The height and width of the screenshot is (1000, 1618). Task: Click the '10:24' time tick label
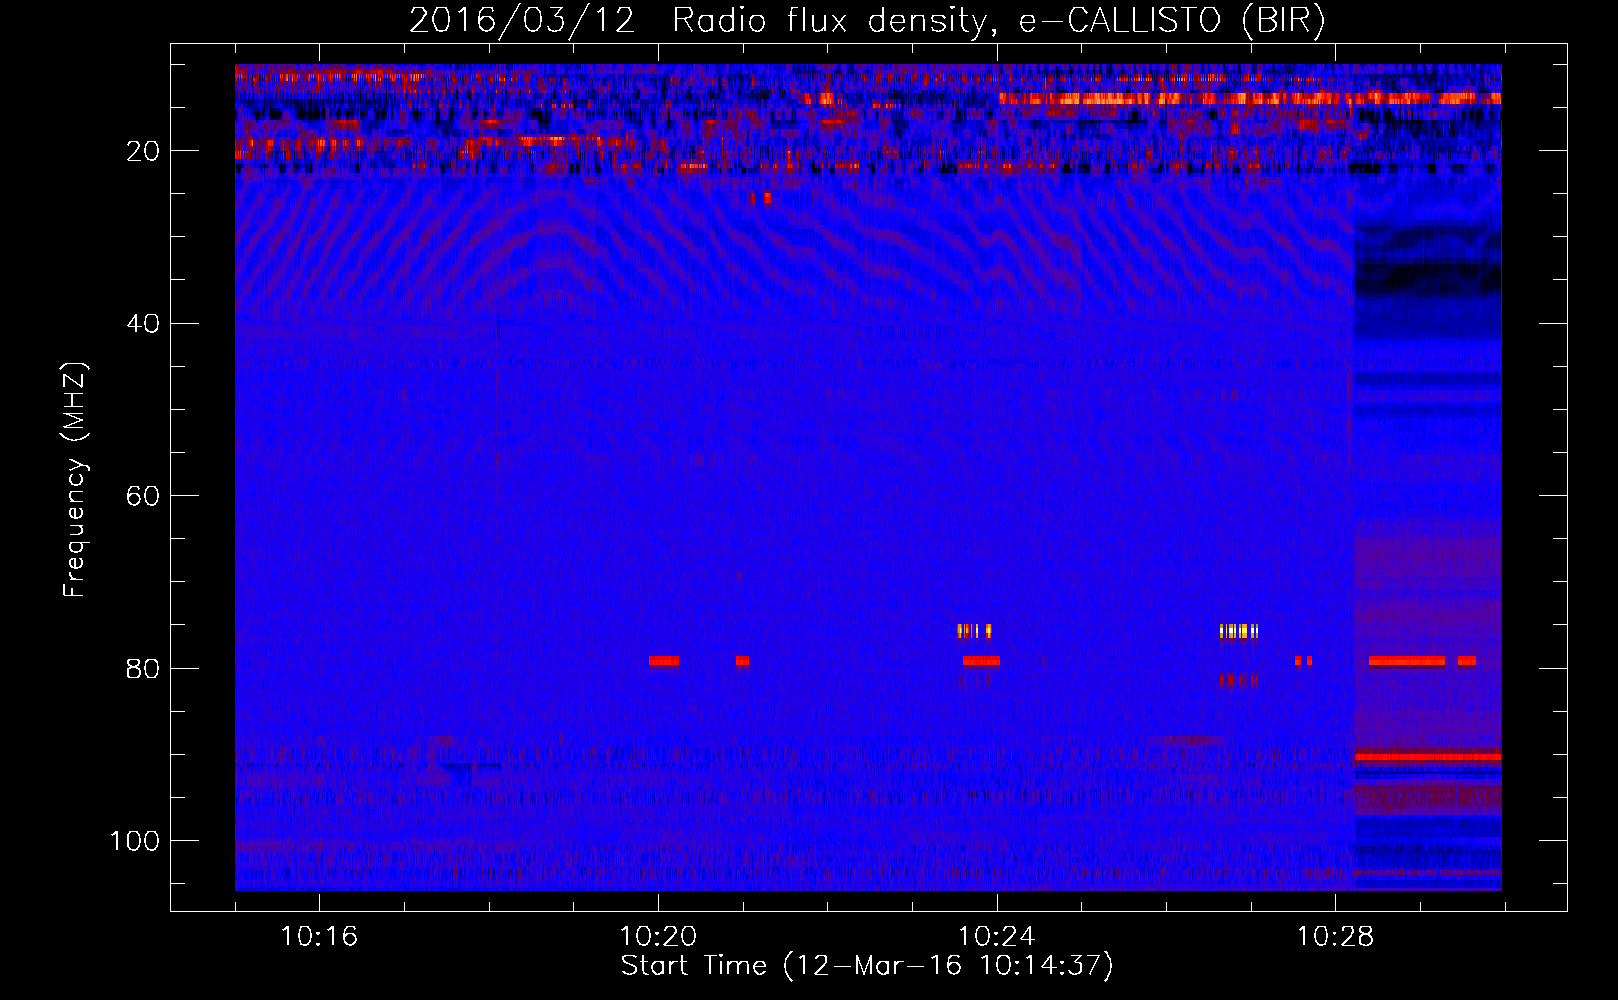coord(997,937)
